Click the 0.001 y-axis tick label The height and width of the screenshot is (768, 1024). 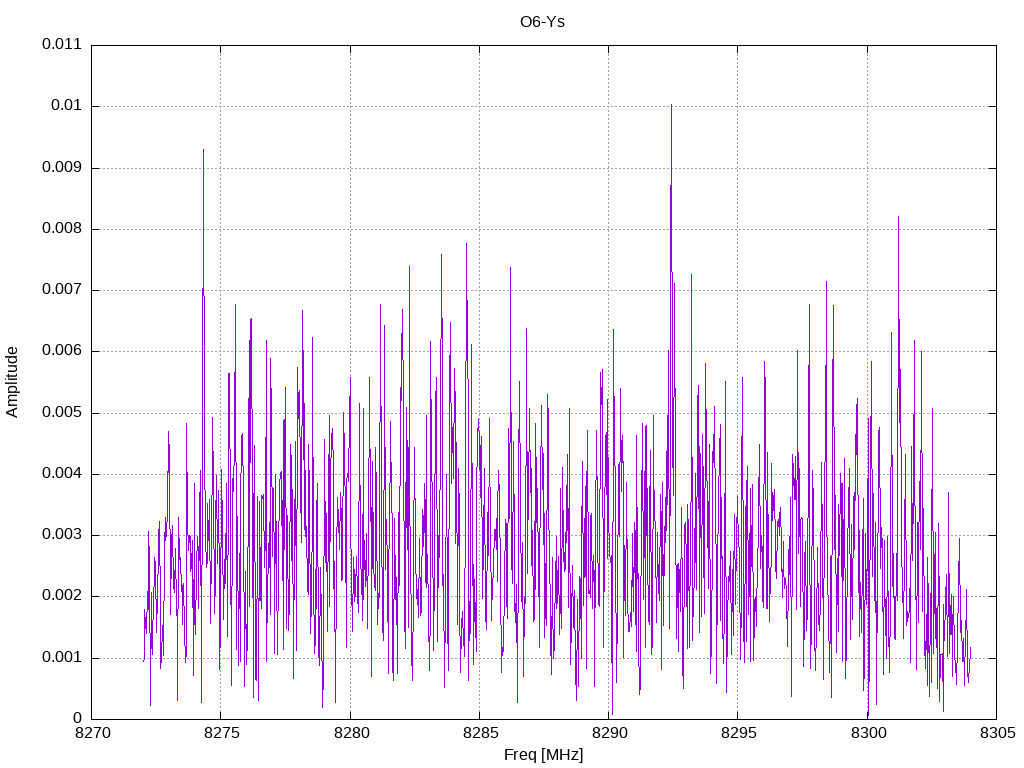[x=62, y=657]
